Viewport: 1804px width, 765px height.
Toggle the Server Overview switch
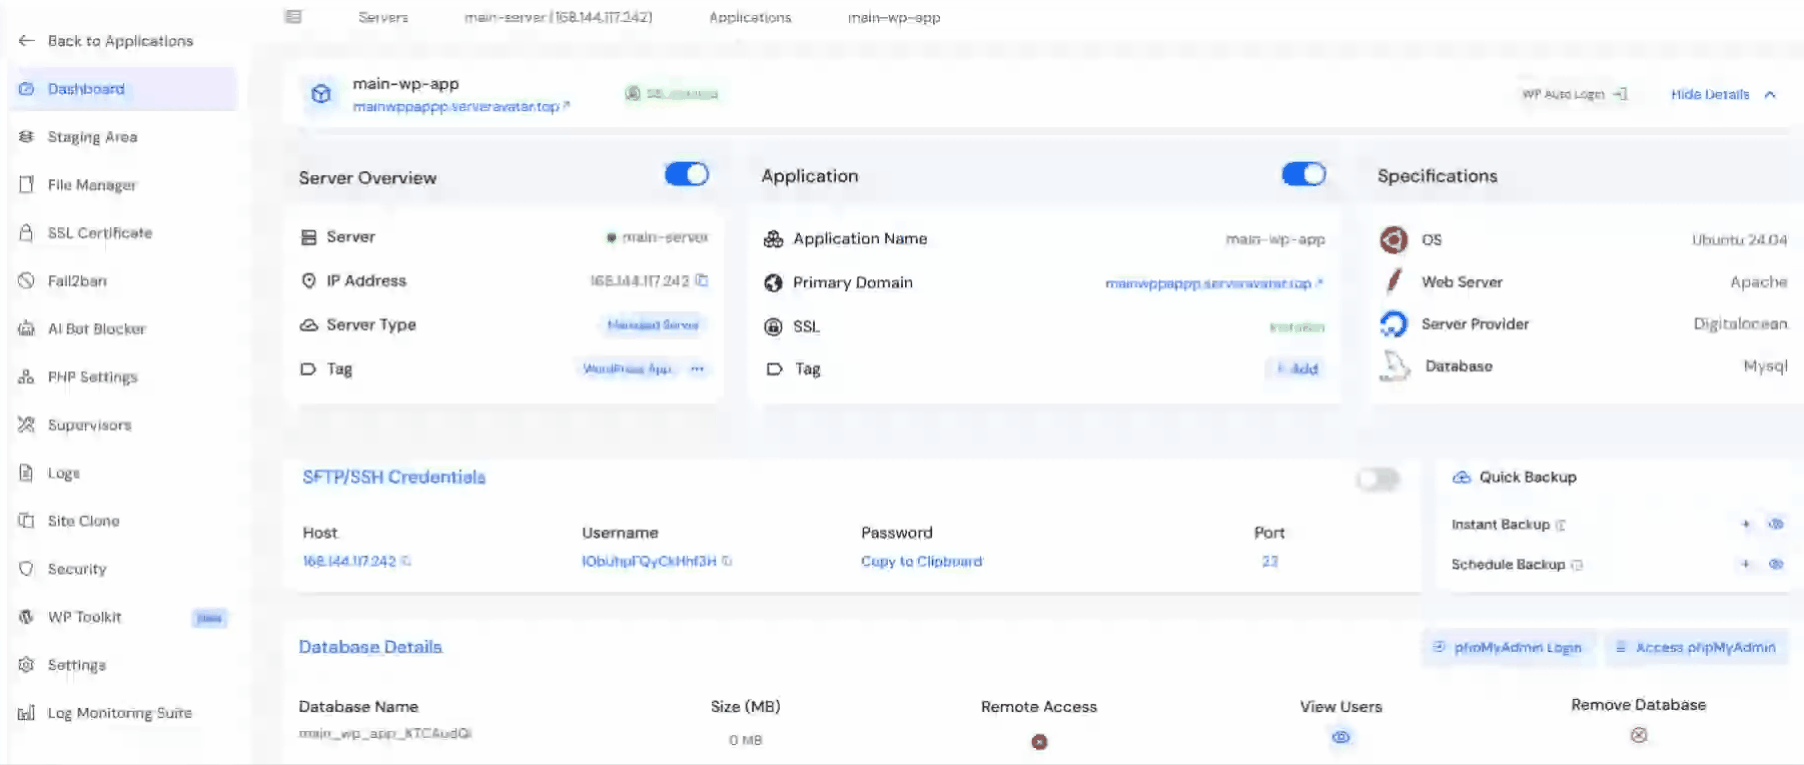pos(687,174)
